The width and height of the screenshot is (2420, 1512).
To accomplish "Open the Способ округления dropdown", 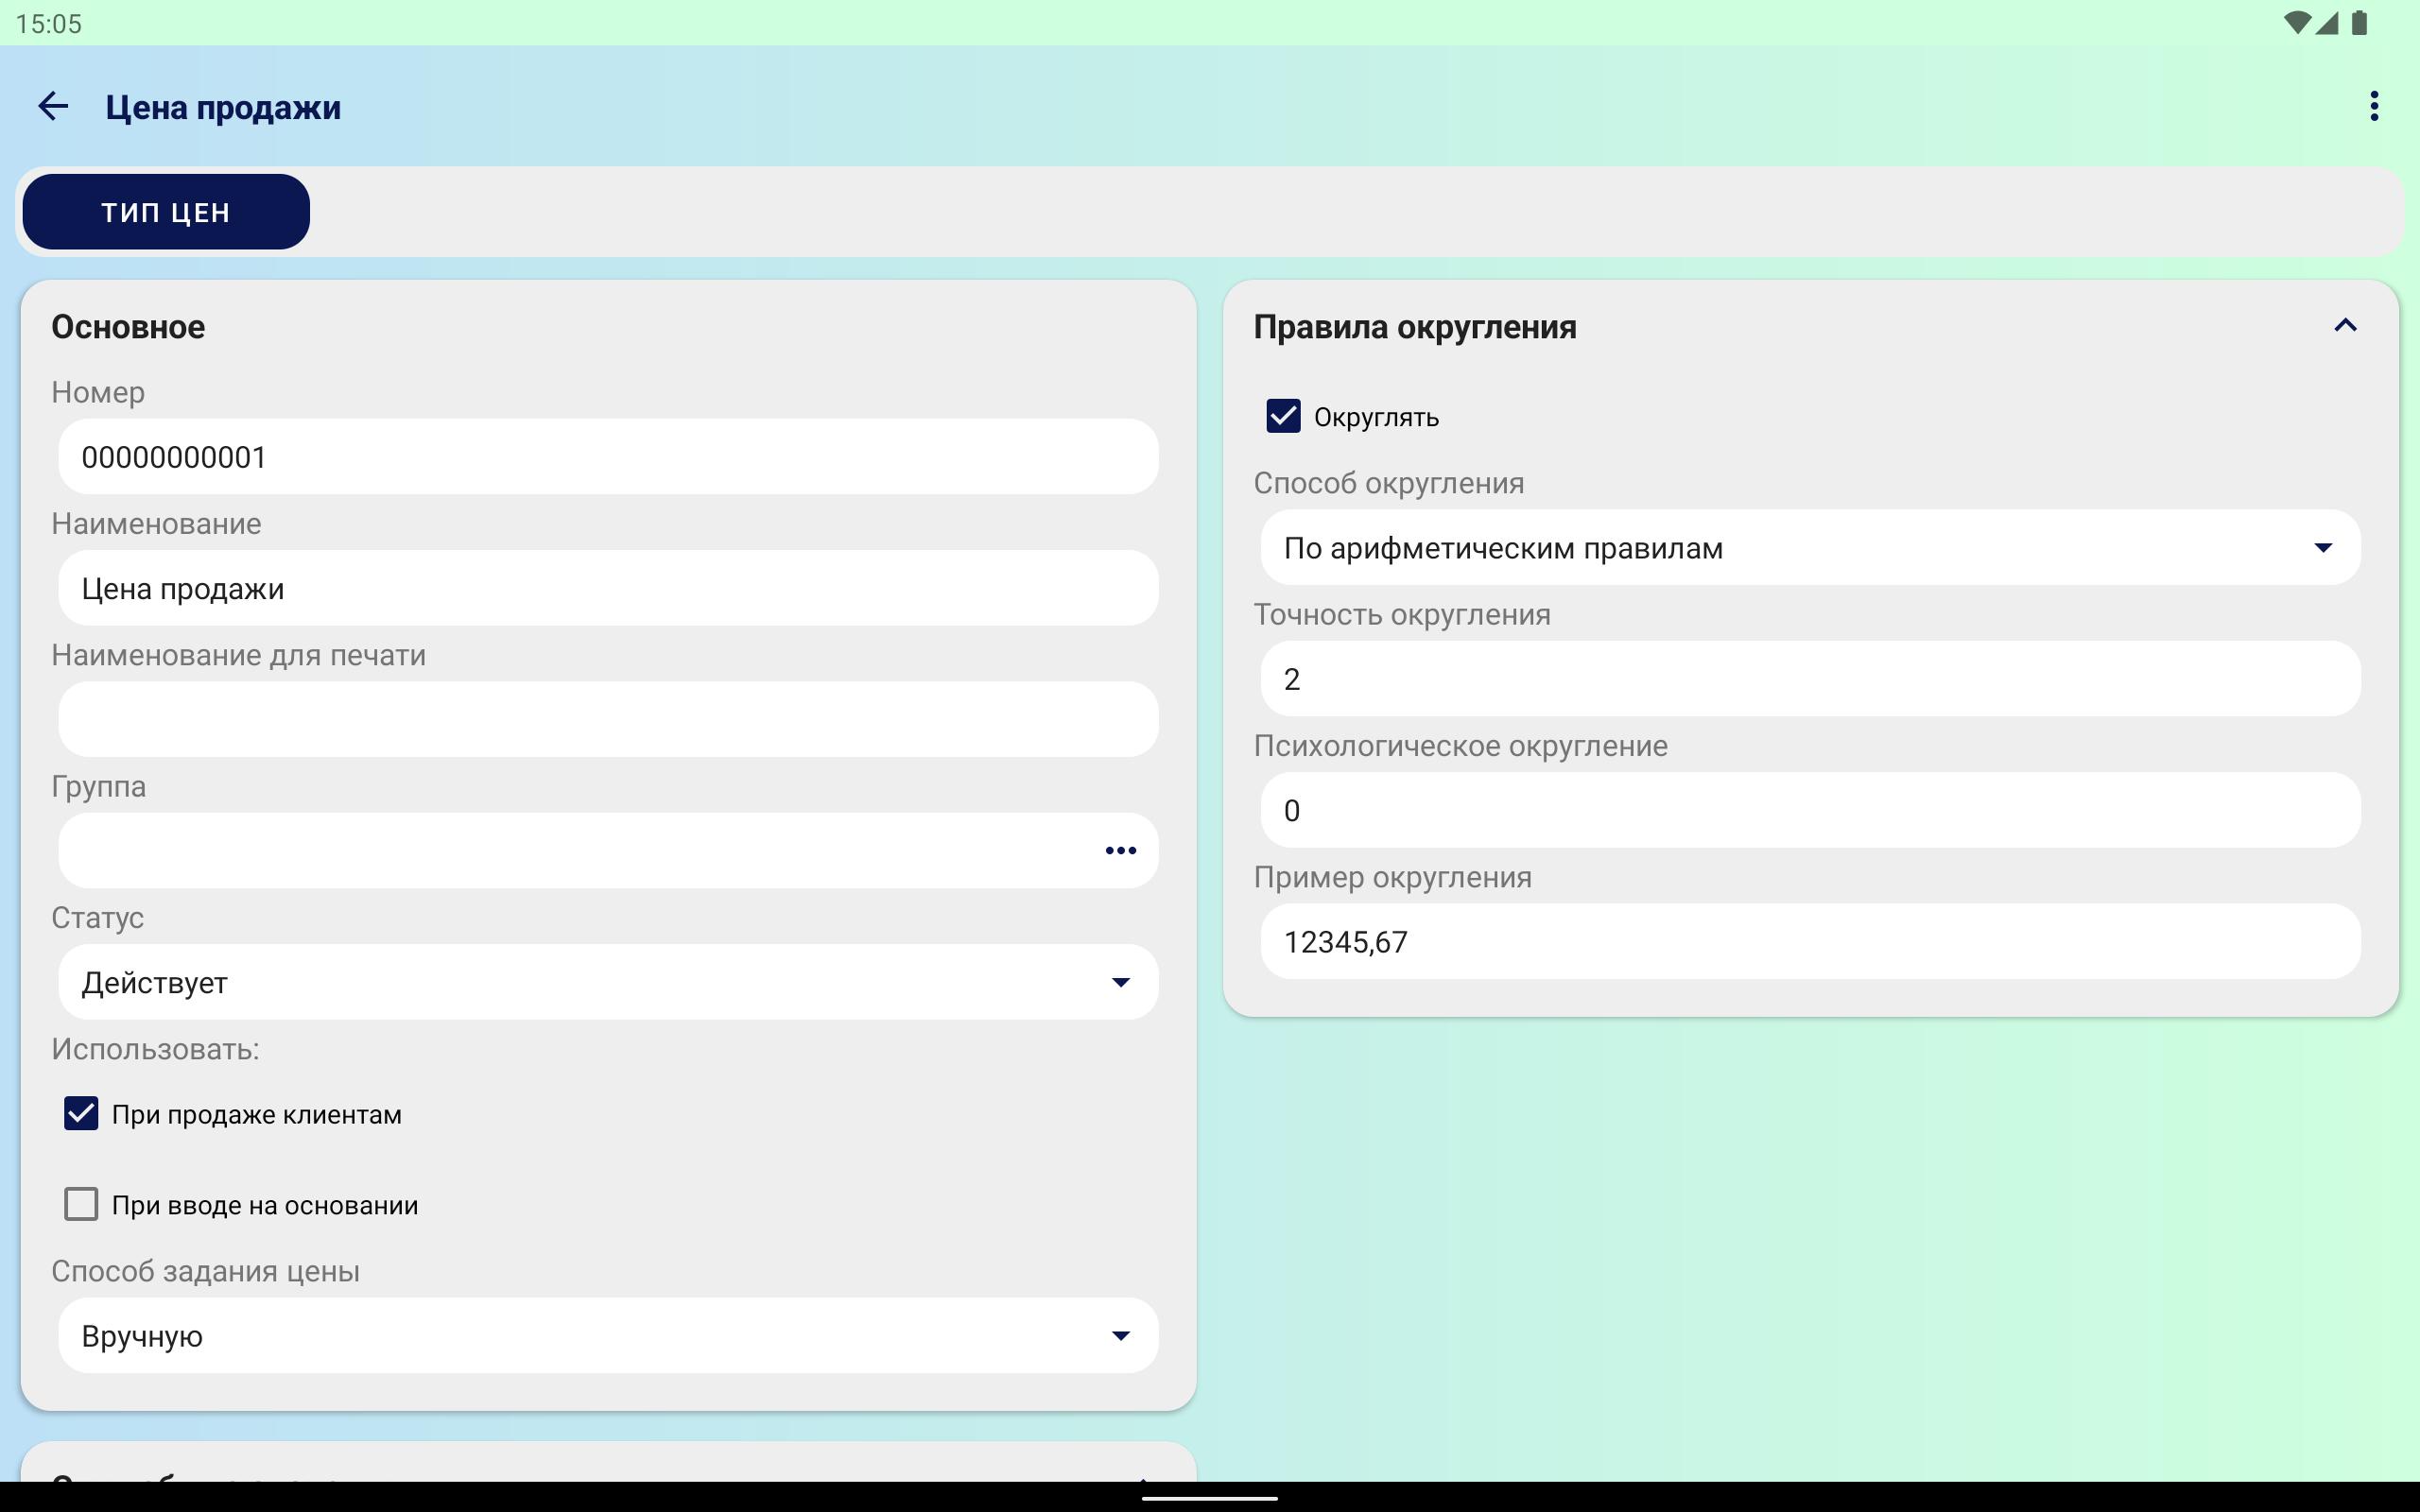I will (x=1810, y=548).
